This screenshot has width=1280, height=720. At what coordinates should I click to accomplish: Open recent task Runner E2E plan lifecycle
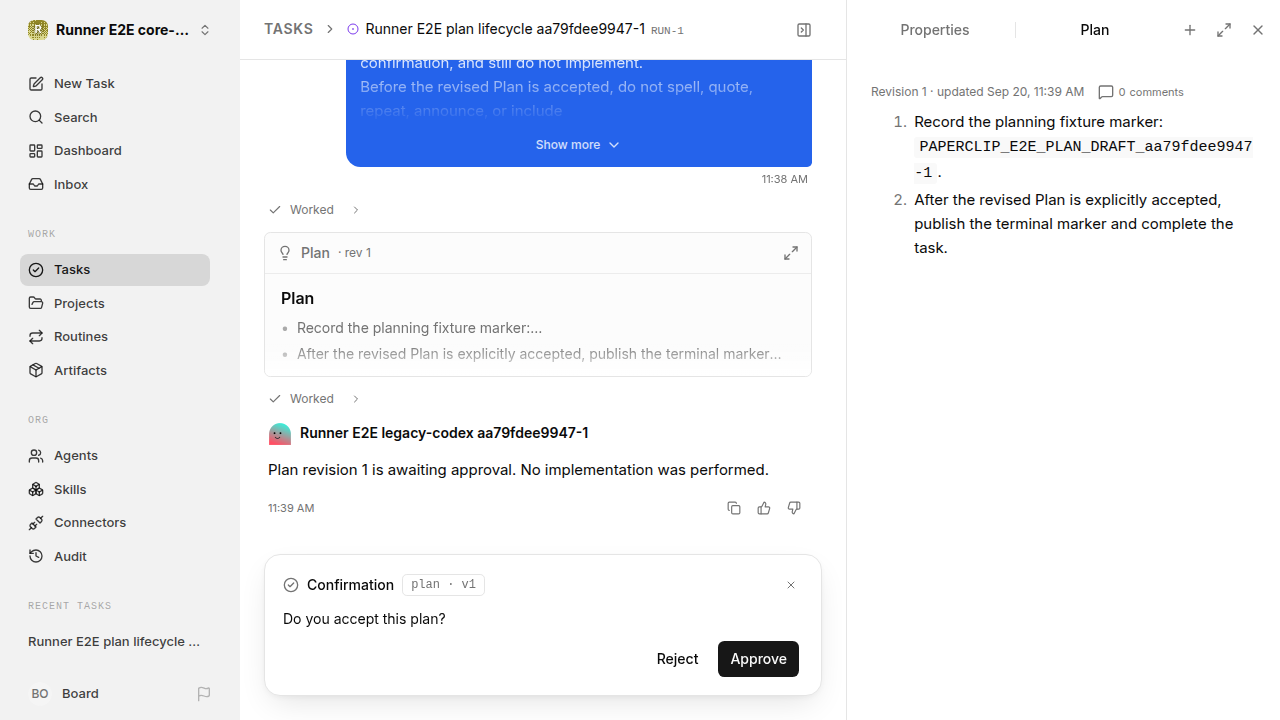115,641
